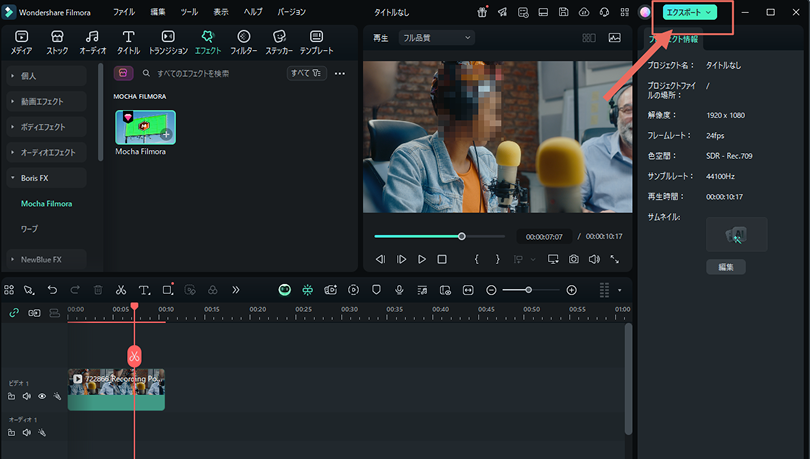Viewport: 810px width, 459px height.
Task: Click the preview playback progress slider
Action: 440,236
